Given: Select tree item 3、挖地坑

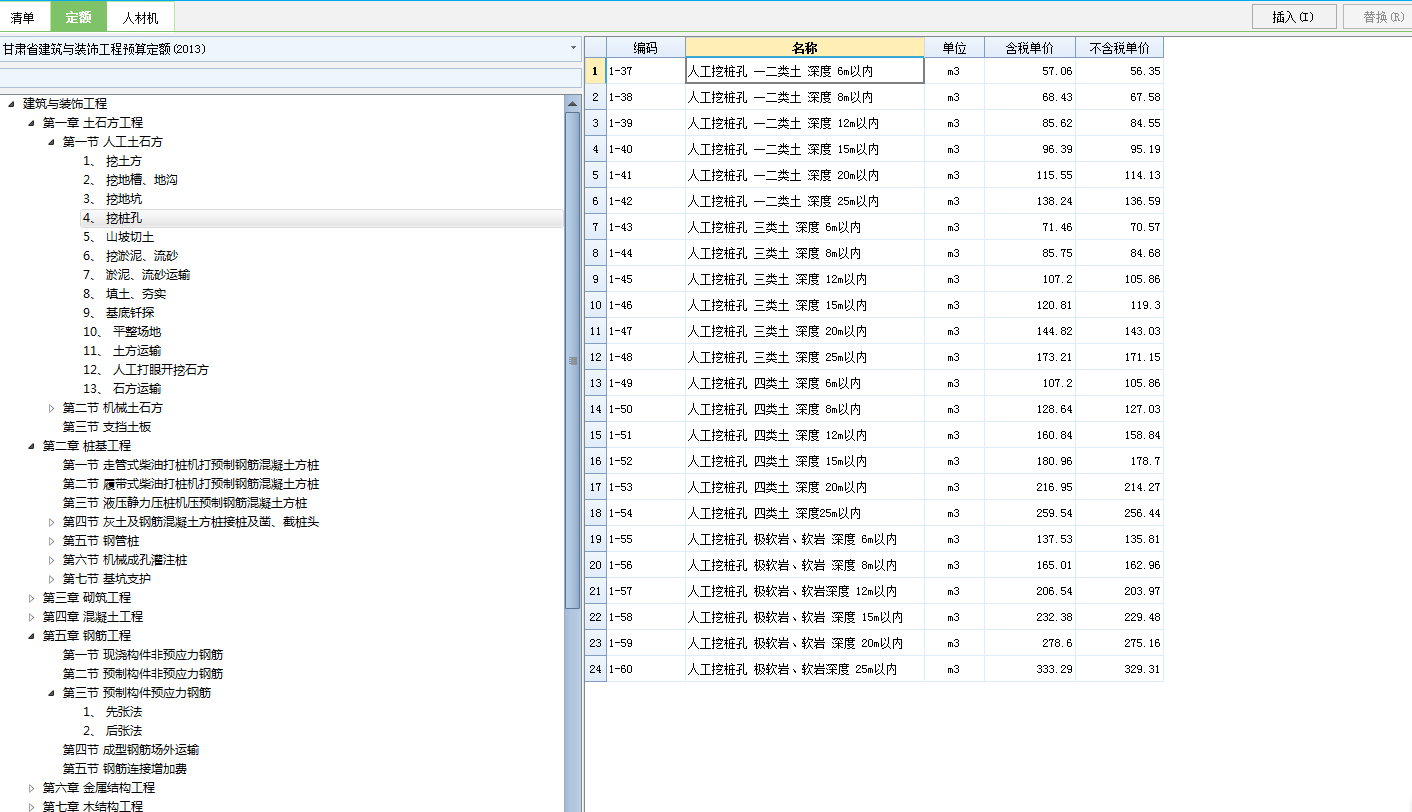Looking at the screenshot, I should coord(112,199).
